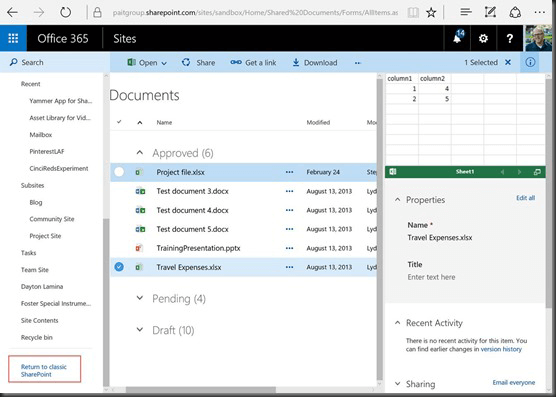Open Recycle bin in left navigation
The height and width of the screenshot is (397, 556).
(37, 337)
